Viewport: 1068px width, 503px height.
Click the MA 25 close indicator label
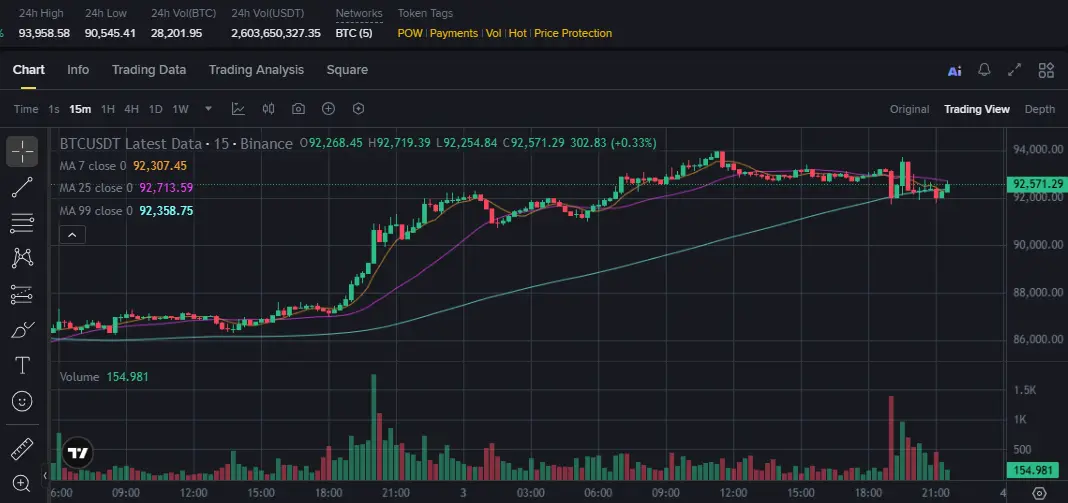[96, 188]
